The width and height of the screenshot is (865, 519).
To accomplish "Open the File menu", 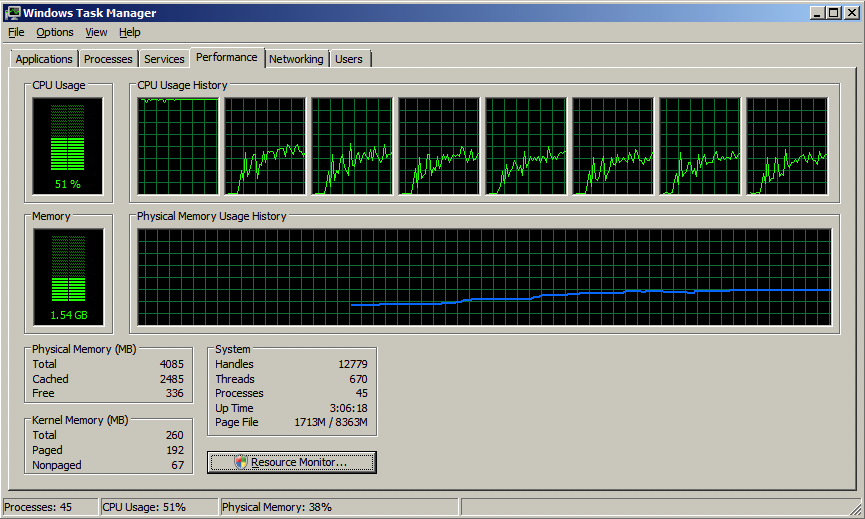I will (x=16, y=33).
